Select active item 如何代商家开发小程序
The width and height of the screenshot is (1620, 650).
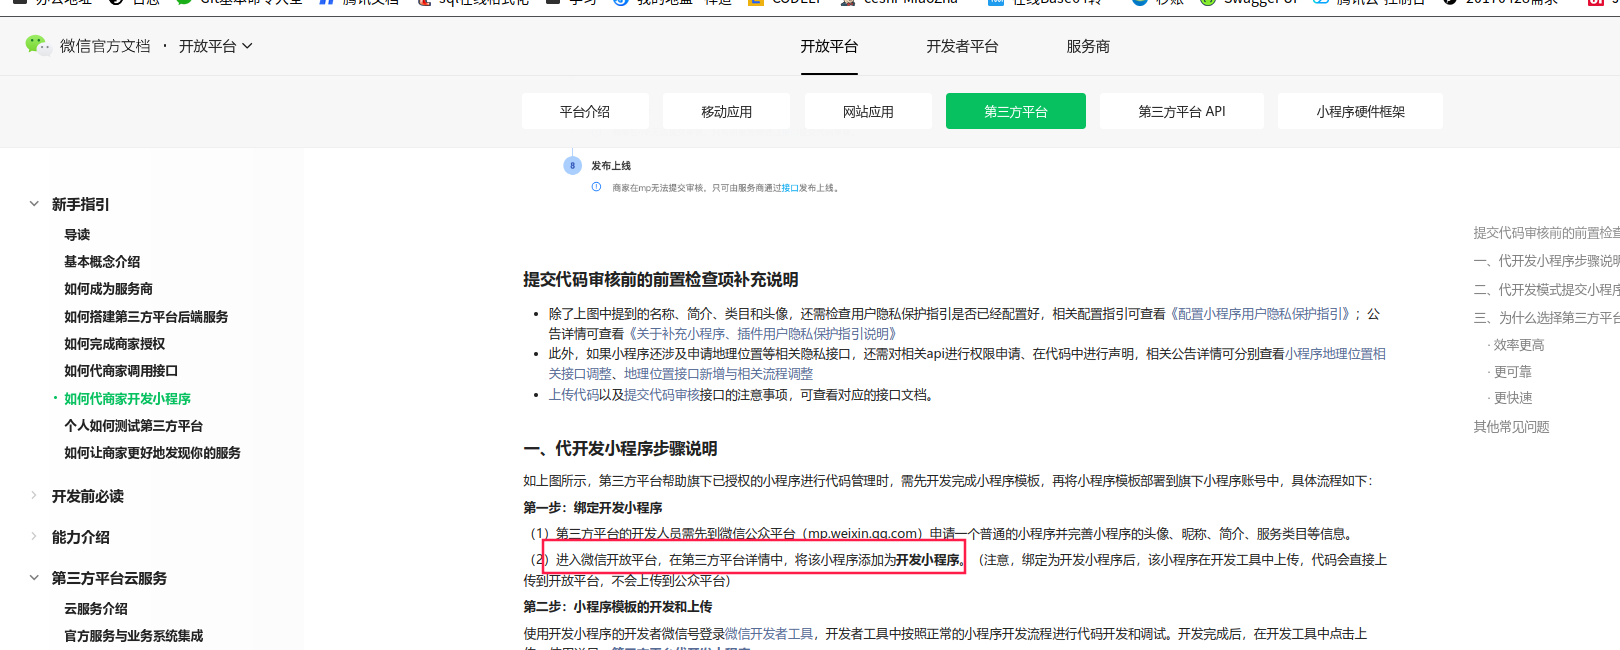point(127,398)
